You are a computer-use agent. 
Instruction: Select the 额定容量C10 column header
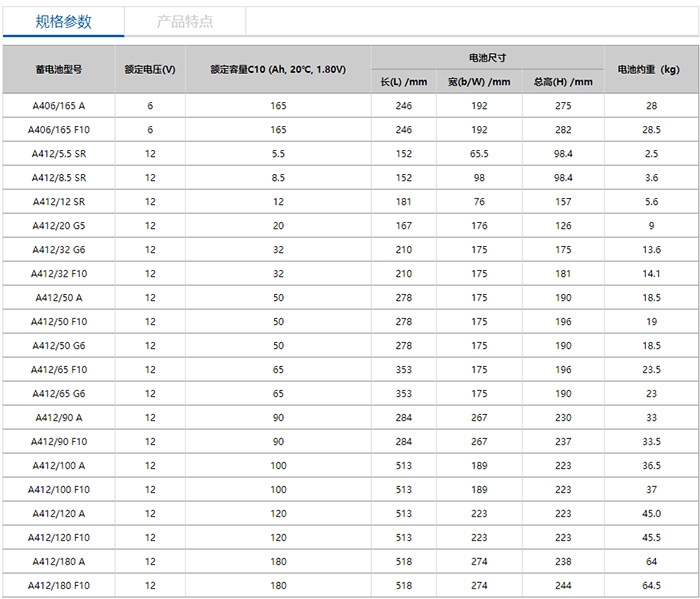(x=278, y=69)
